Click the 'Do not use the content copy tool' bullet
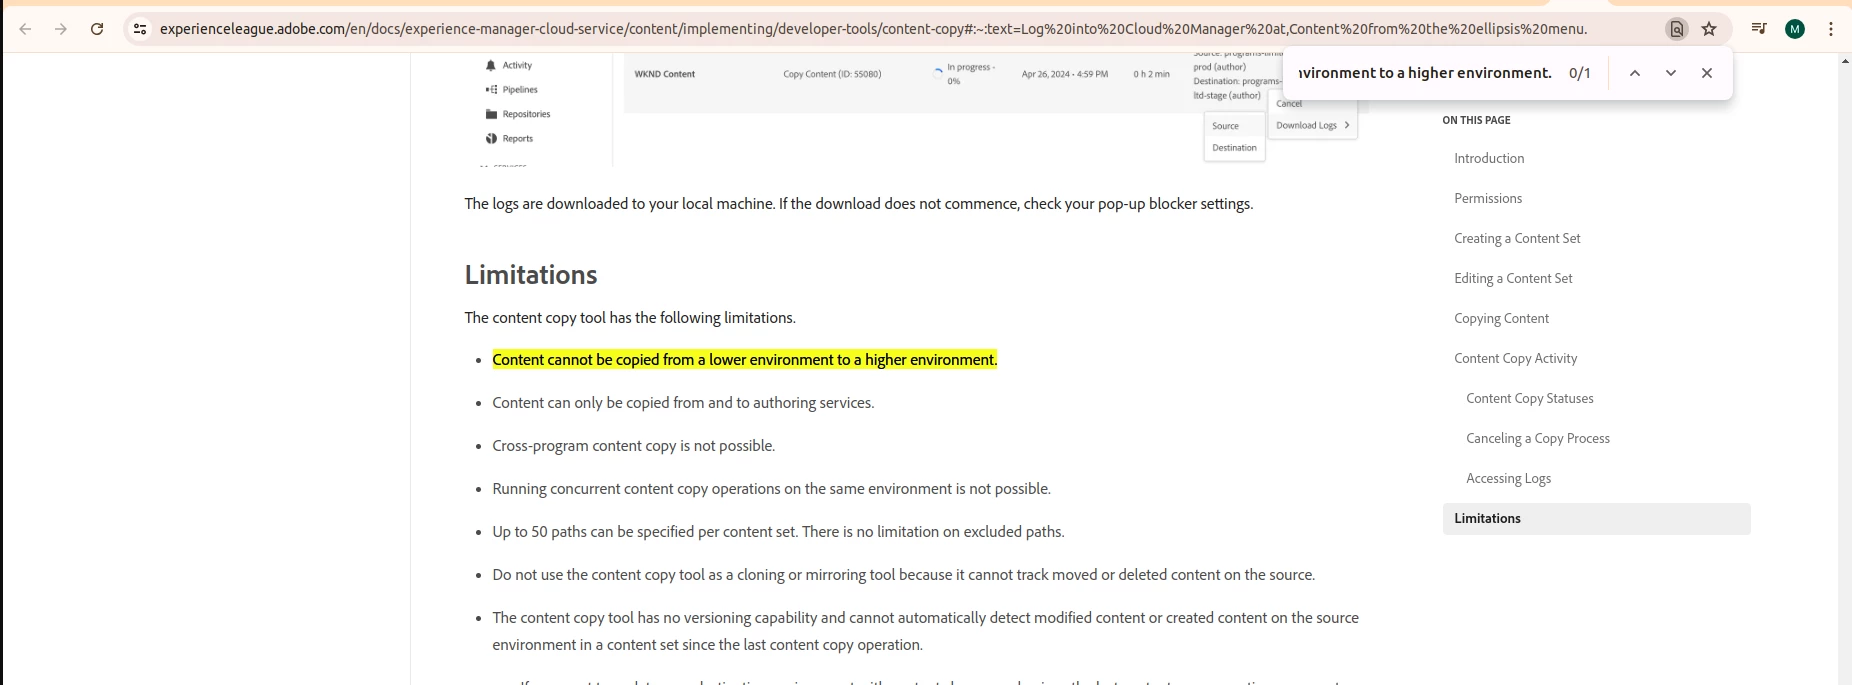 [903, 575]
